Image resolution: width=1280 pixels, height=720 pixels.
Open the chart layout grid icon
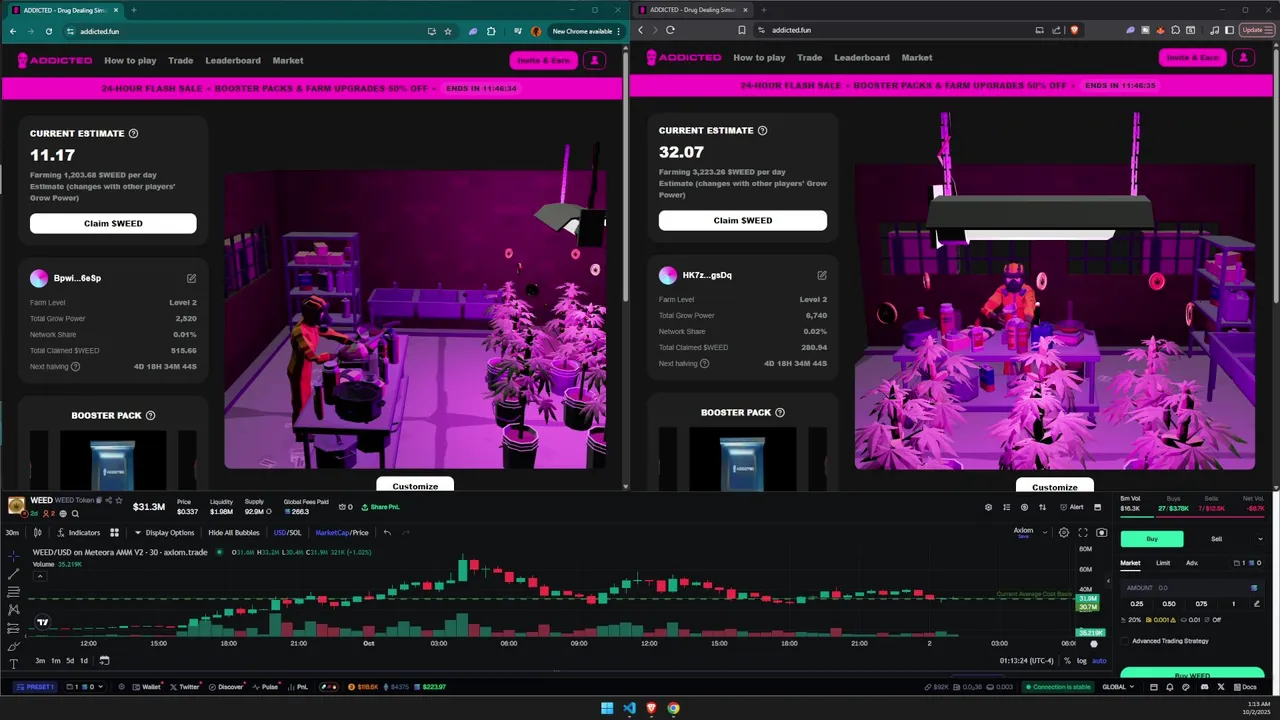point(114,533)
